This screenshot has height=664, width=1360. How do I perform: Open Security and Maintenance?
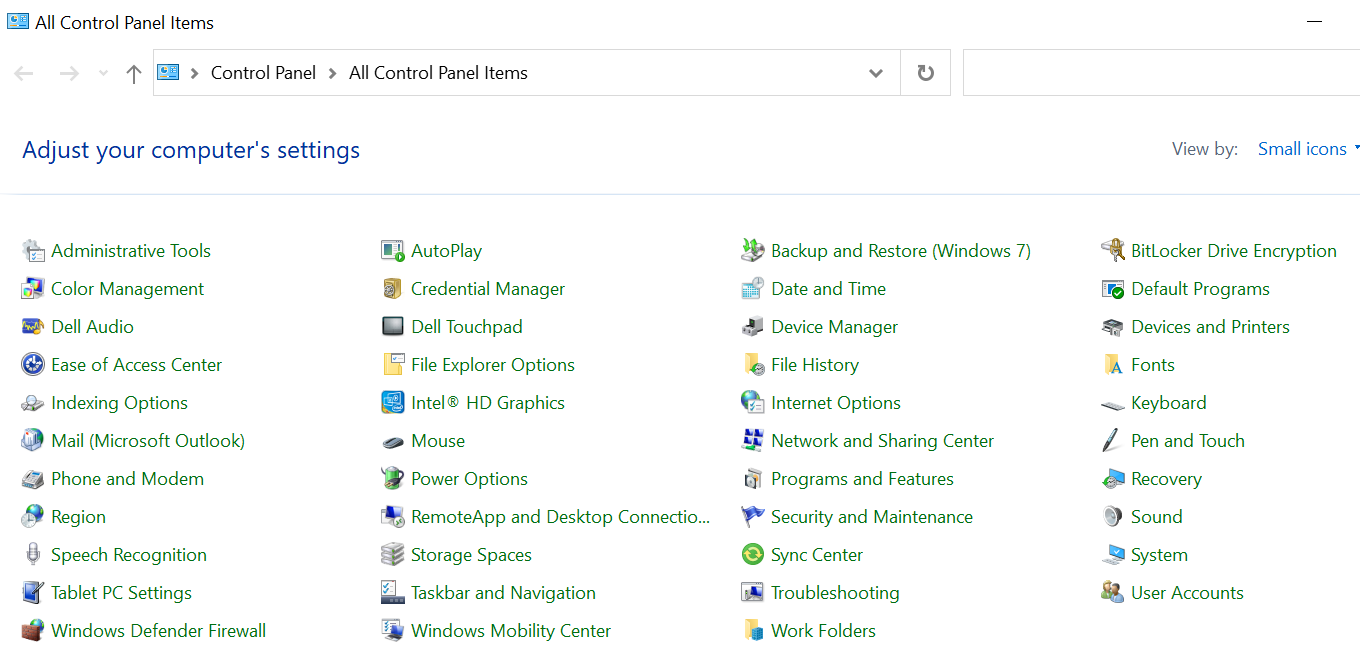[x=872, y=517]
